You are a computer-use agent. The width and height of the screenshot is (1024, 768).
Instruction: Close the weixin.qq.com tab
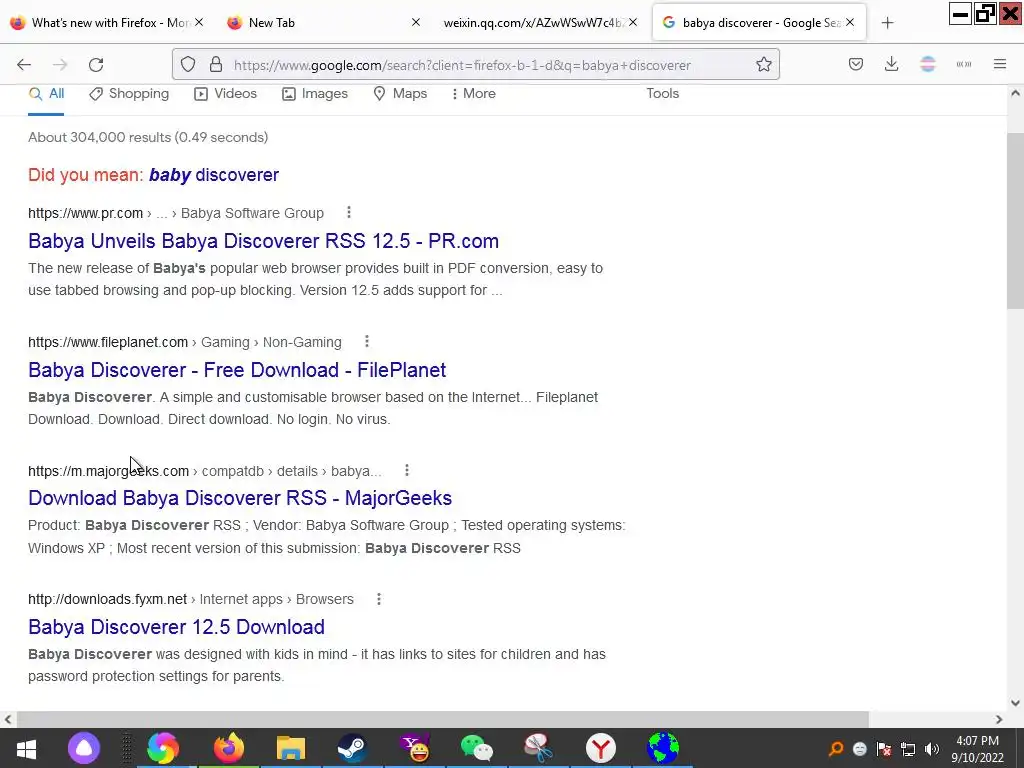click(x=633, y=22)
